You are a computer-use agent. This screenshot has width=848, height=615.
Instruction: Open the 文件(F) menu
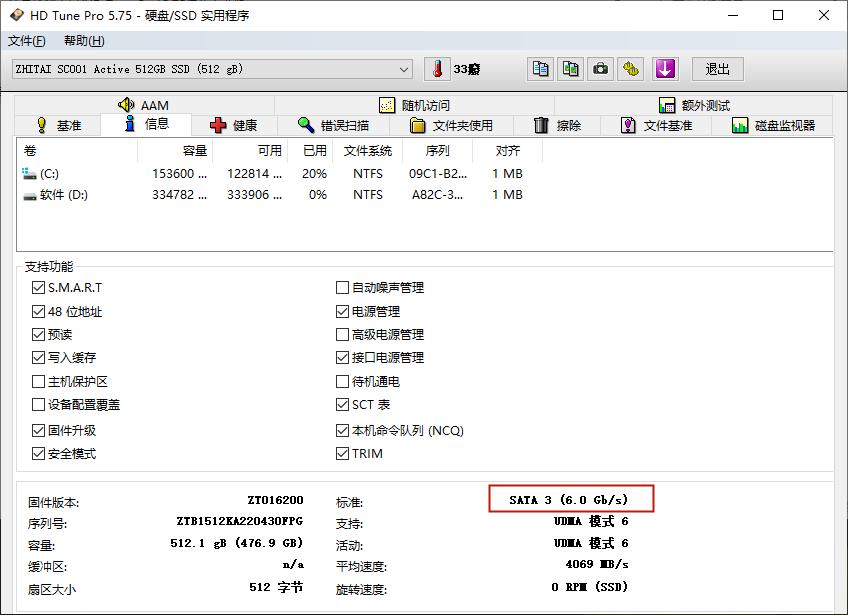point(27,41)
